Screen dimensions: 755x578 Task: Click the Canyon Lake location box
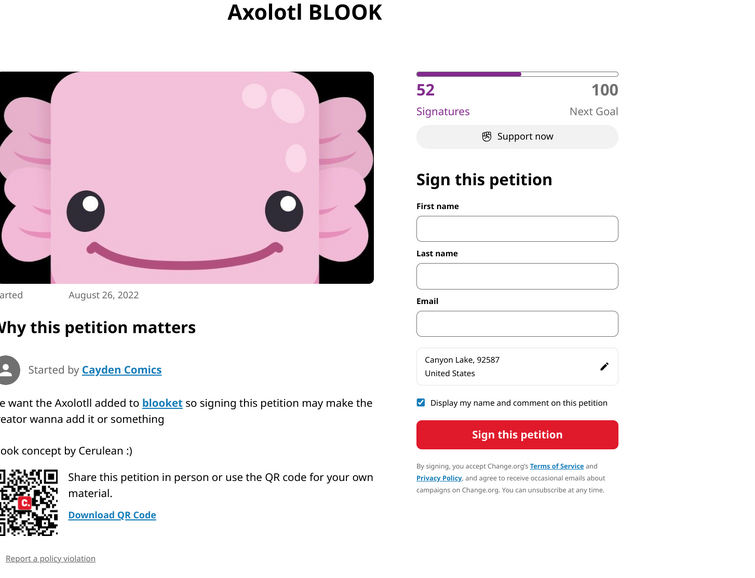[517, 367]
